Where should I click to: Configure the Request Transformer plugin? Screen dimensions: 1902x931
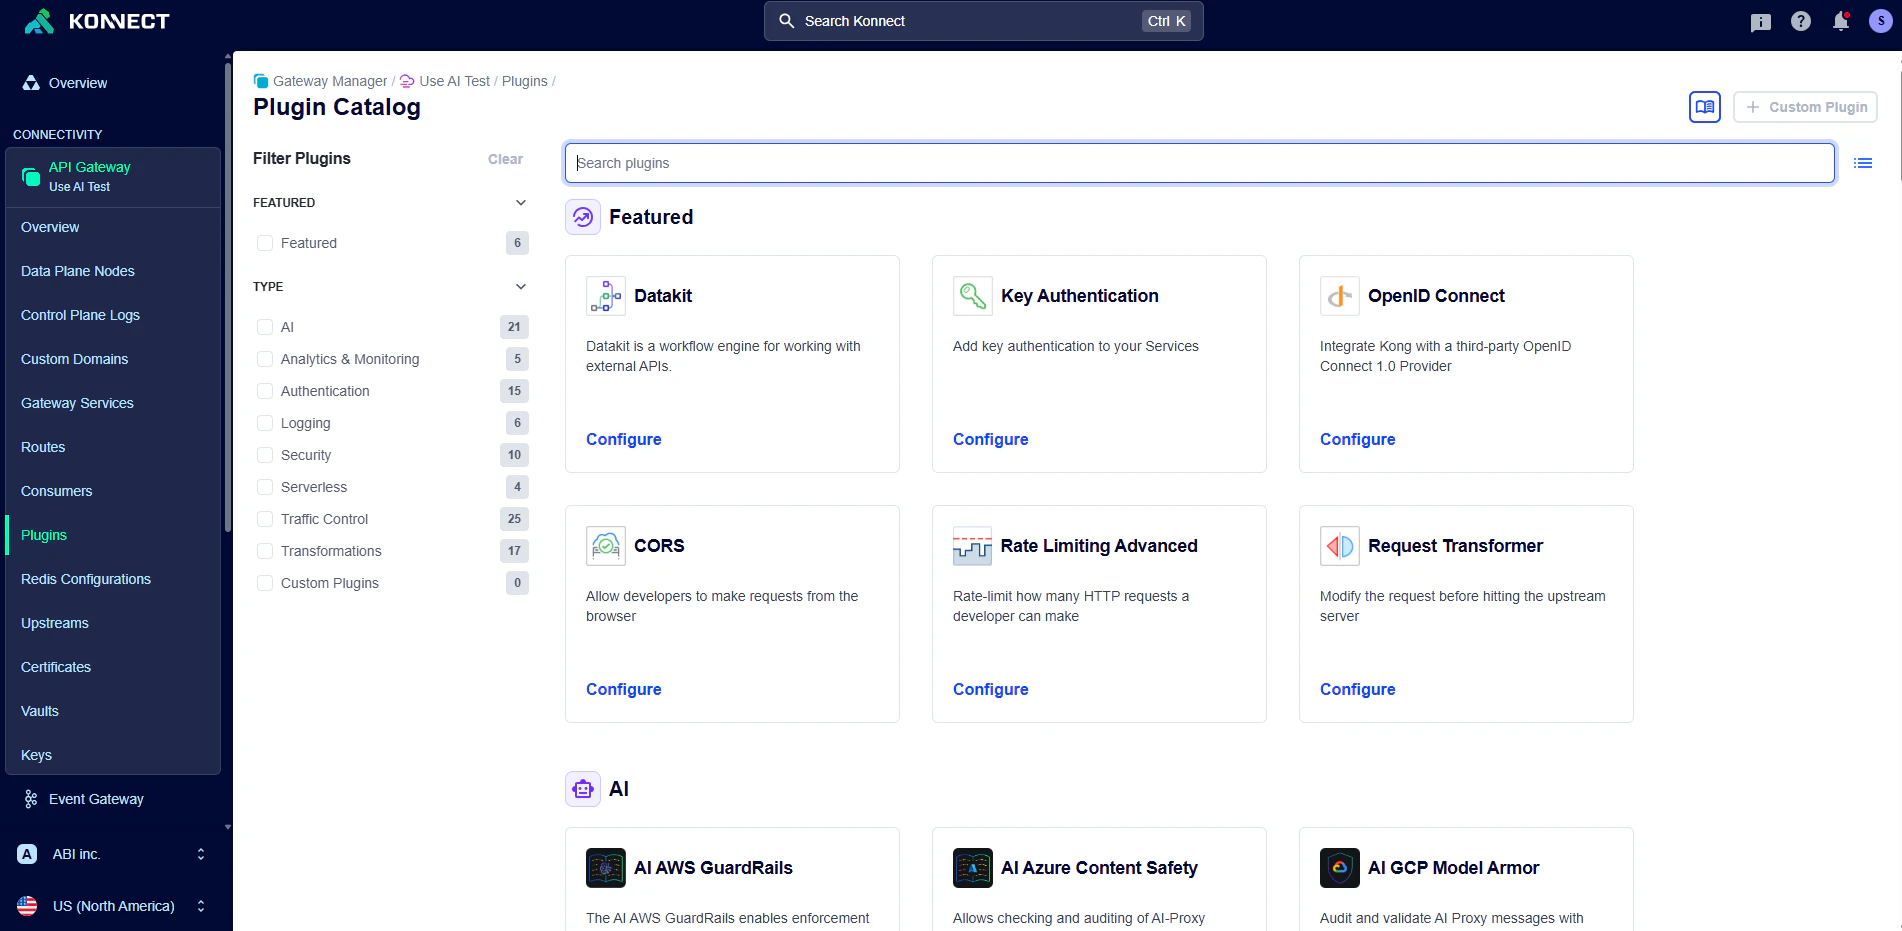pyautogui.click(x=1358, y=689)
